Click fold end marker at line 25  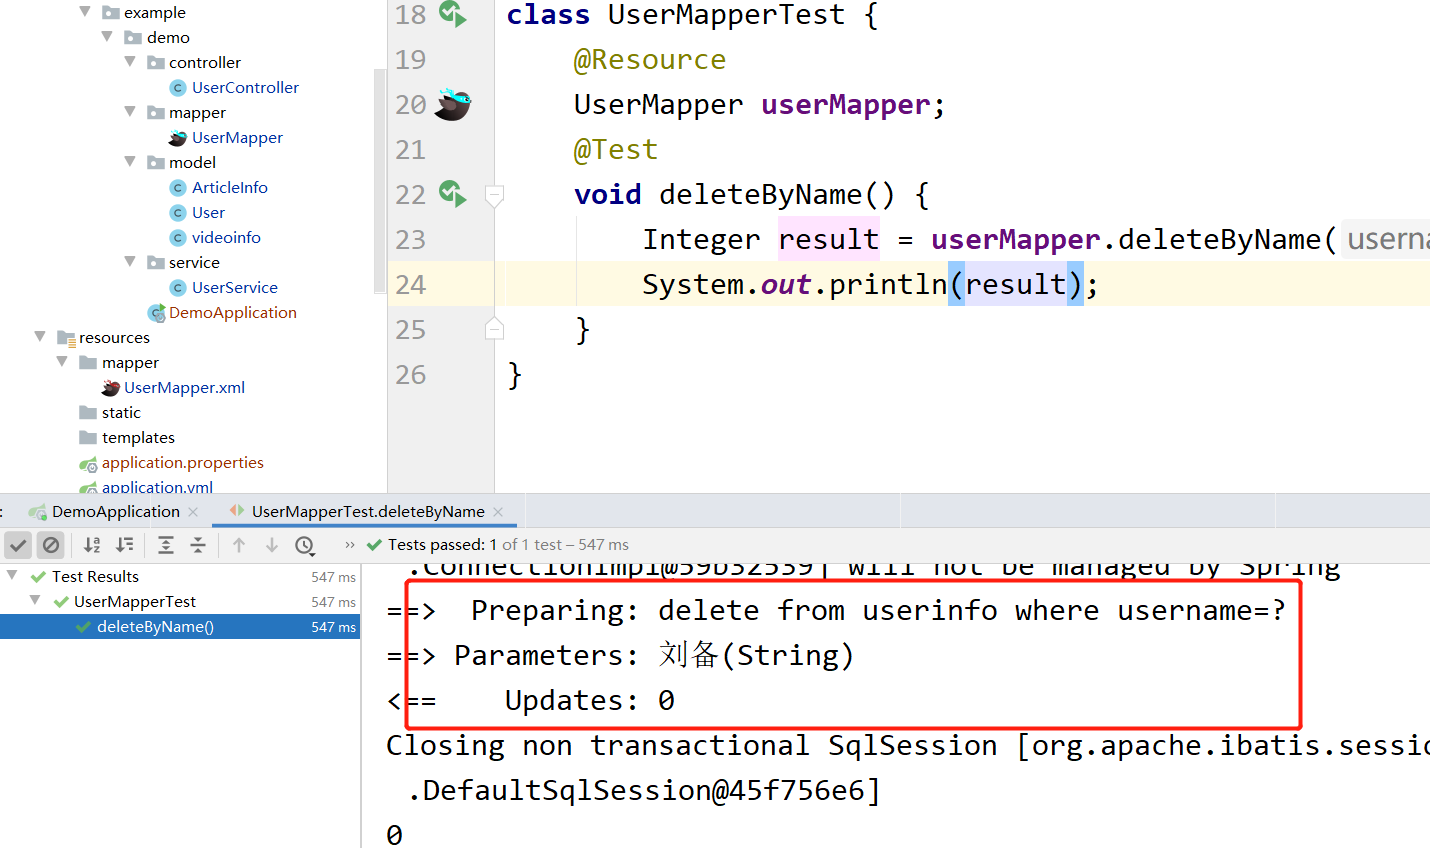pos(494,328)
